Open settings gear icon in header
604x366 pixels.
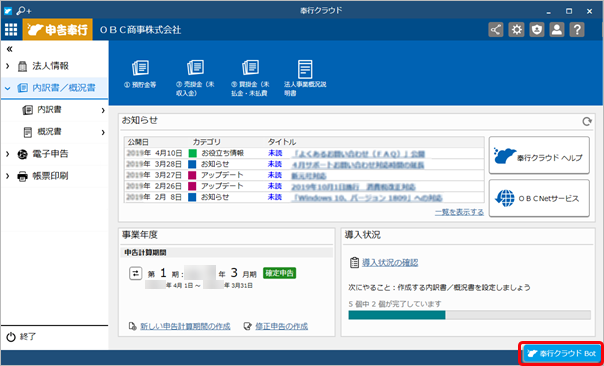click(516, 30)
